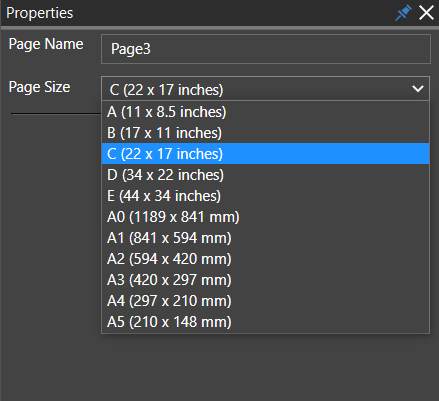
Task: Select A1 (841 x 594 mm) option
Action: coord(265,238)
